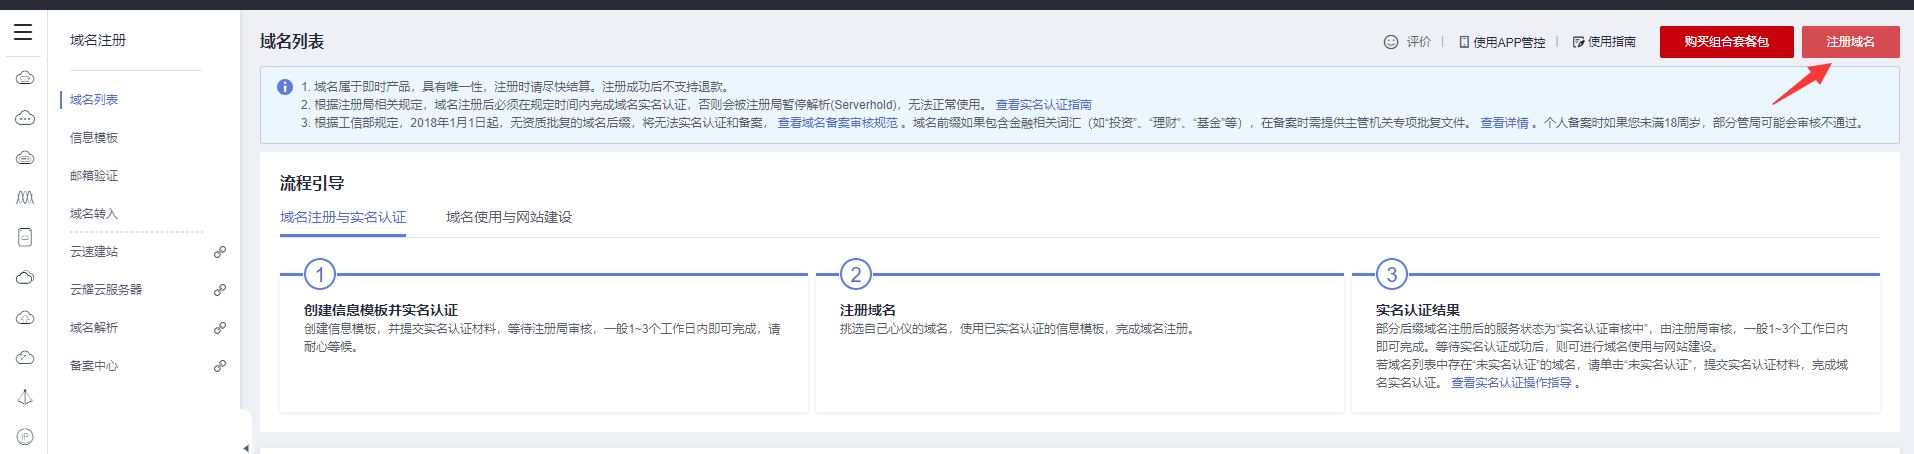Select the 域名注册与实名认证 tab
The height and width of the screenshot is (454, 1914).
pyautogui.click(x=343, y=217)
